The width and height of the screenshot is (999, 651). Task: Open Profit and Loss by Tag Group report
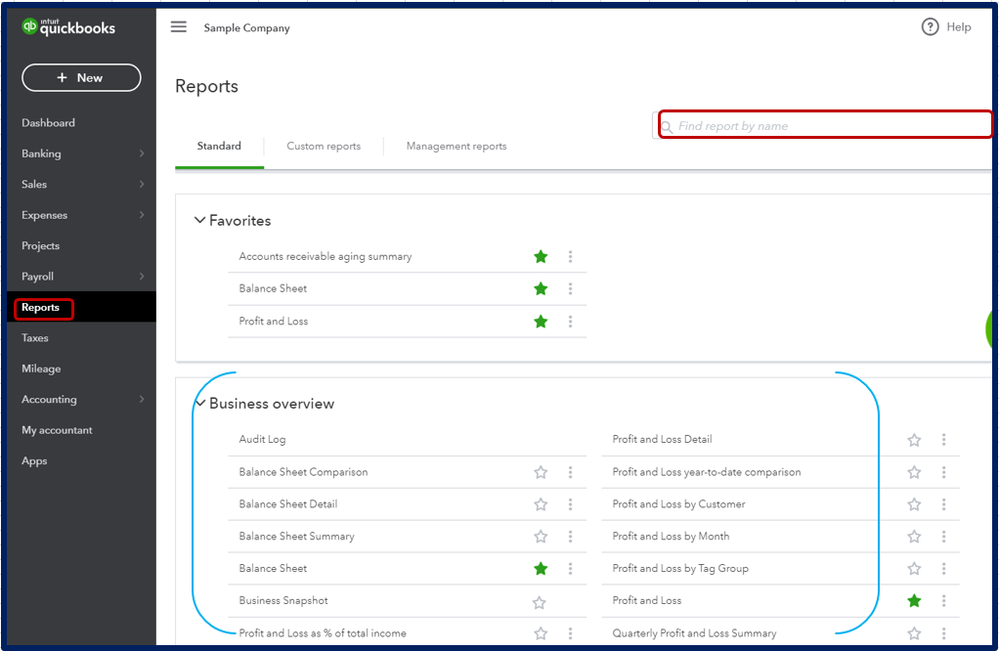pos(680,568)
